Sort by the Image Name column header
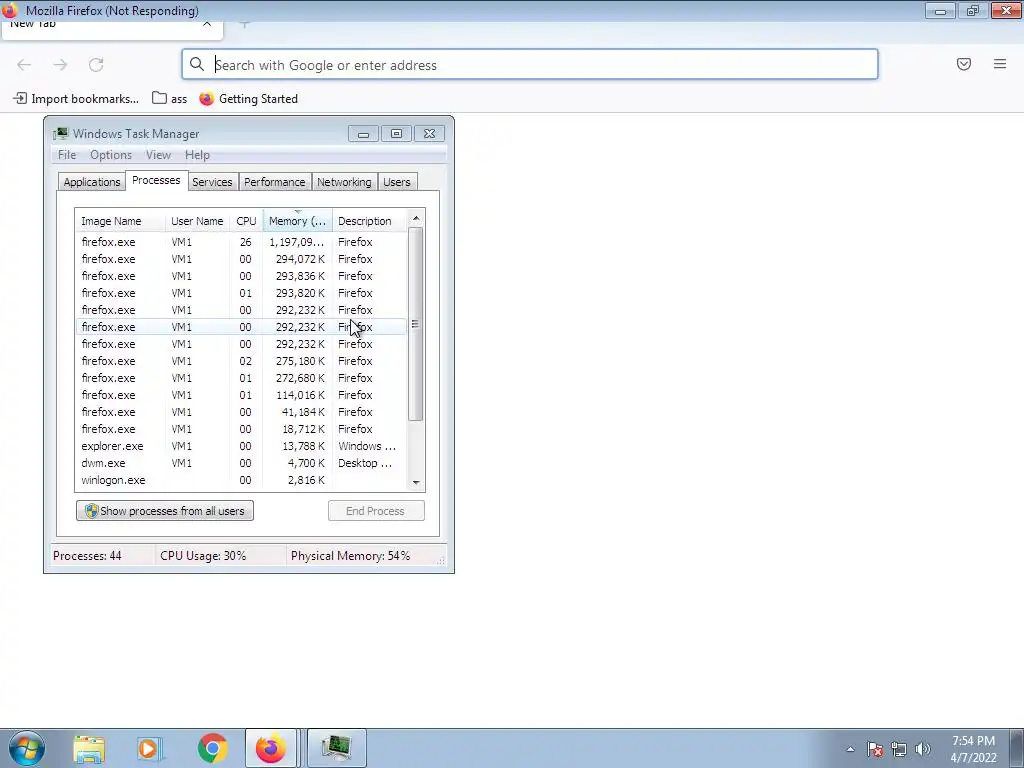Viewport: 1024px width, 768px height. point(120,221)
